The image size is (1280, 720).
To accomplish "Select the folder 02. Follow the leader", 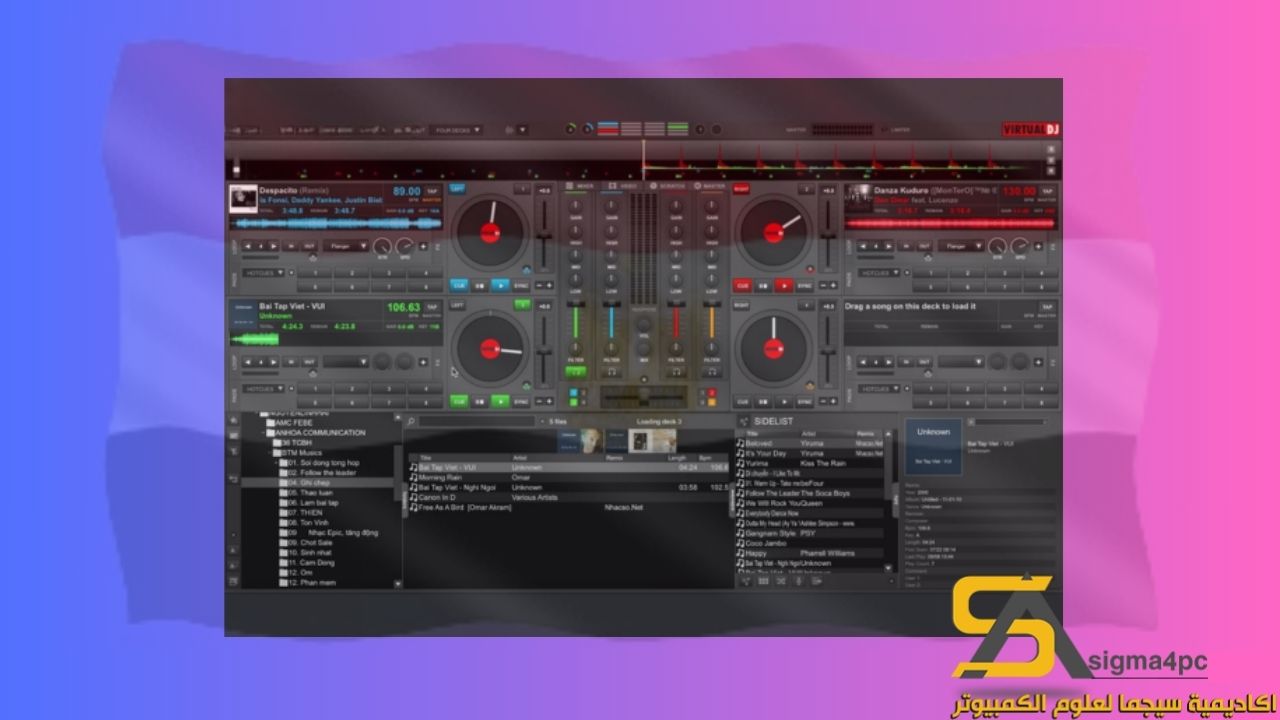I will [318, 472].
